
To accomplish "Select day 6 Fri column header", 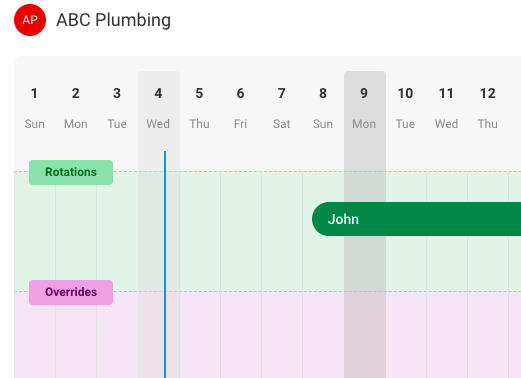I will [x=240, y=107].
